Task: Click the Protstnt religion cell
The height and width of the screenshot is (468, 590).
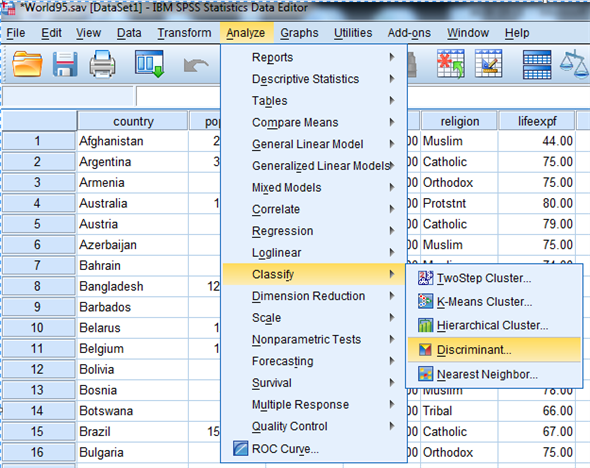Action: 459,204
